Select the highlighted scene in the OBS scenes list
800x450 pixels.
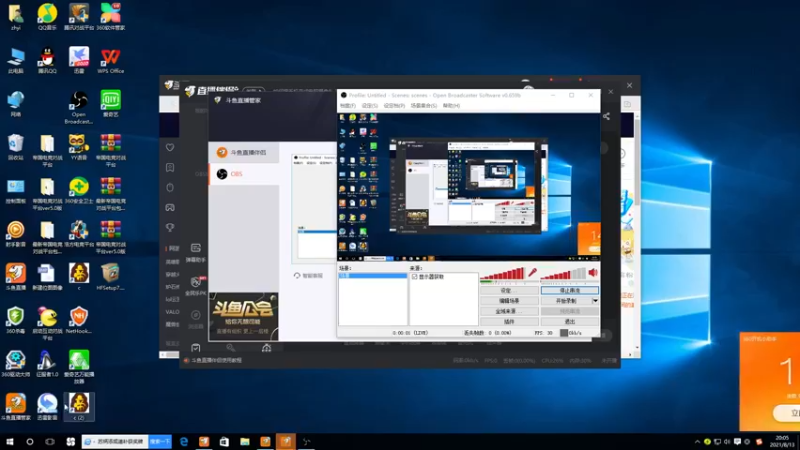(372, 276)
